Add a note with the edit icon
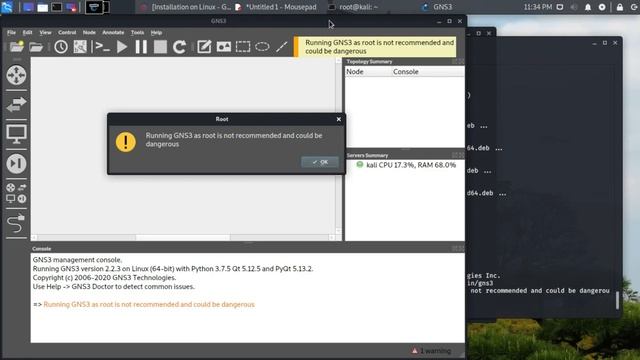Image resolution: width=640 pixels, height=360 pixels. pos(204,47)
